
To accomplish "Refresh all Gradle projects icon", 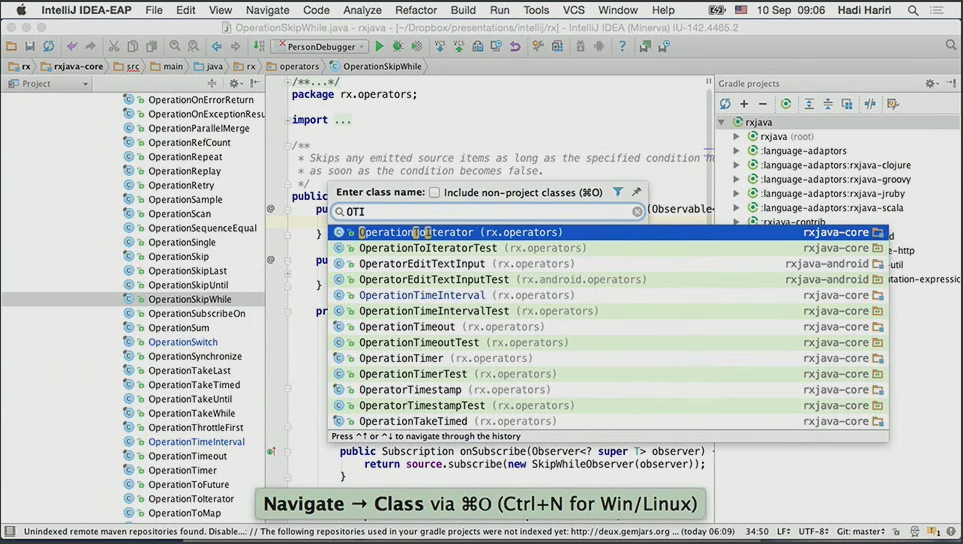I will click(x=725, y=104).
